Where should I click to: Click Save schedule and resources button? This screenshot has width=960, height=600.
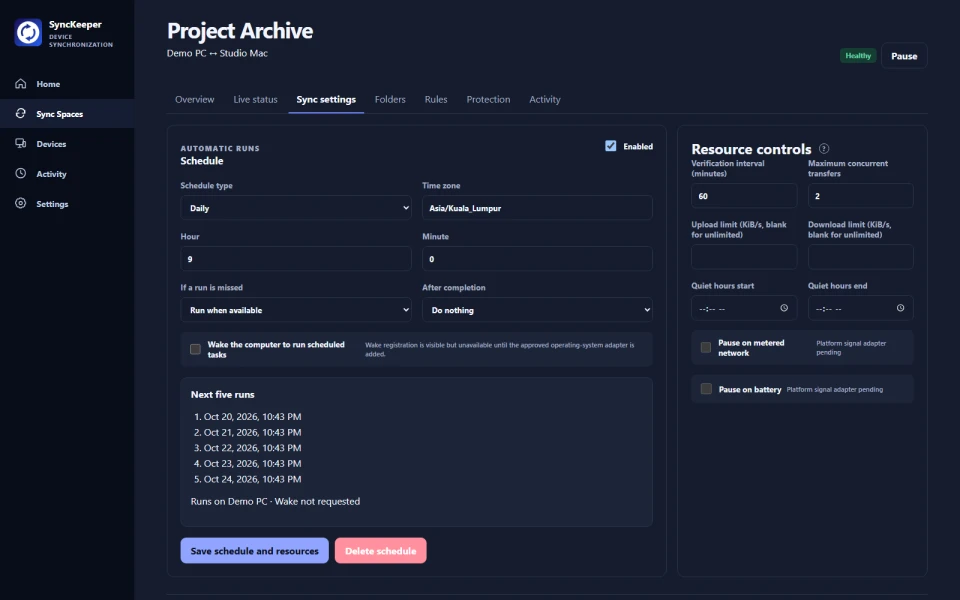[255, 550]
